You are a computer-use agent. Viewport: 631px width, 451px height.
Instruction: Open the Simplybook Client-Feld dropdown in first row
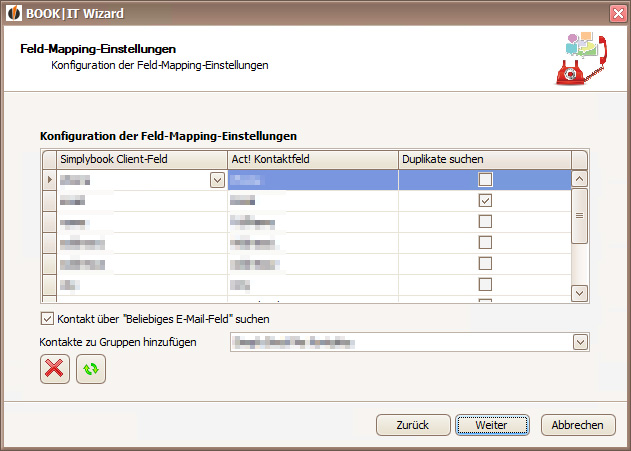(217, 180)
